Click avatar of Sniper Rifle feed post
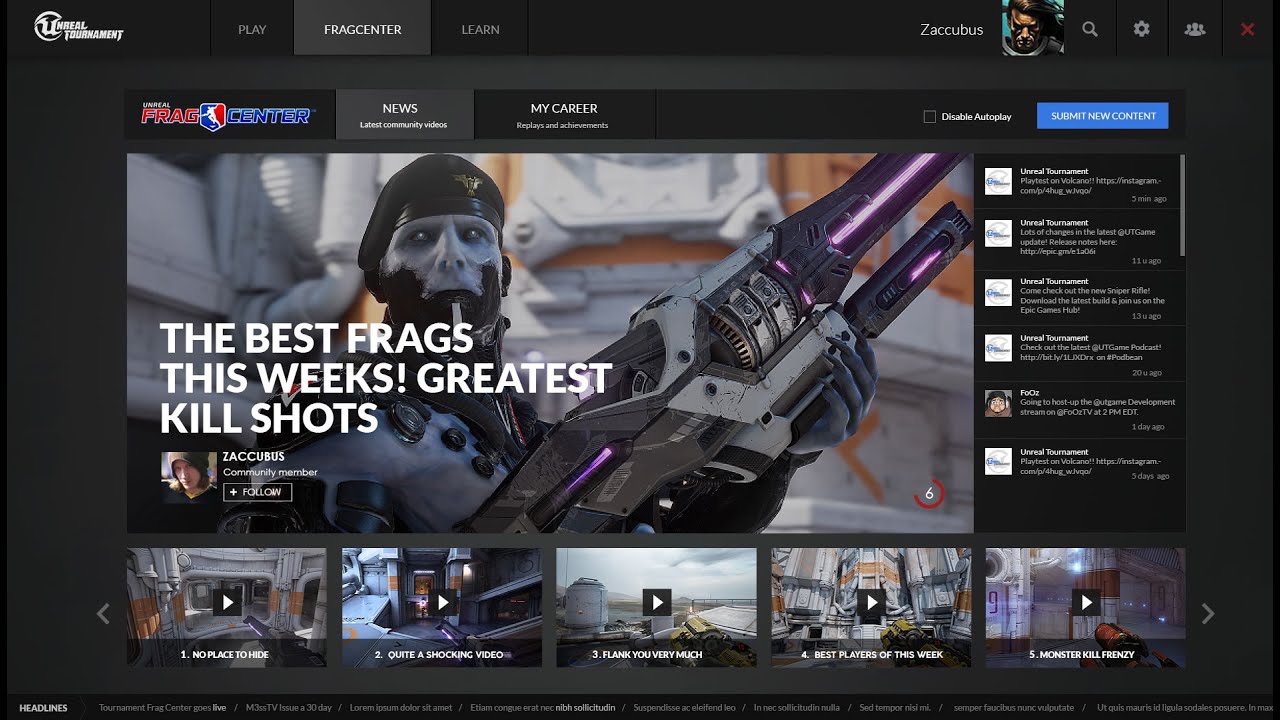 click(998, 292)
